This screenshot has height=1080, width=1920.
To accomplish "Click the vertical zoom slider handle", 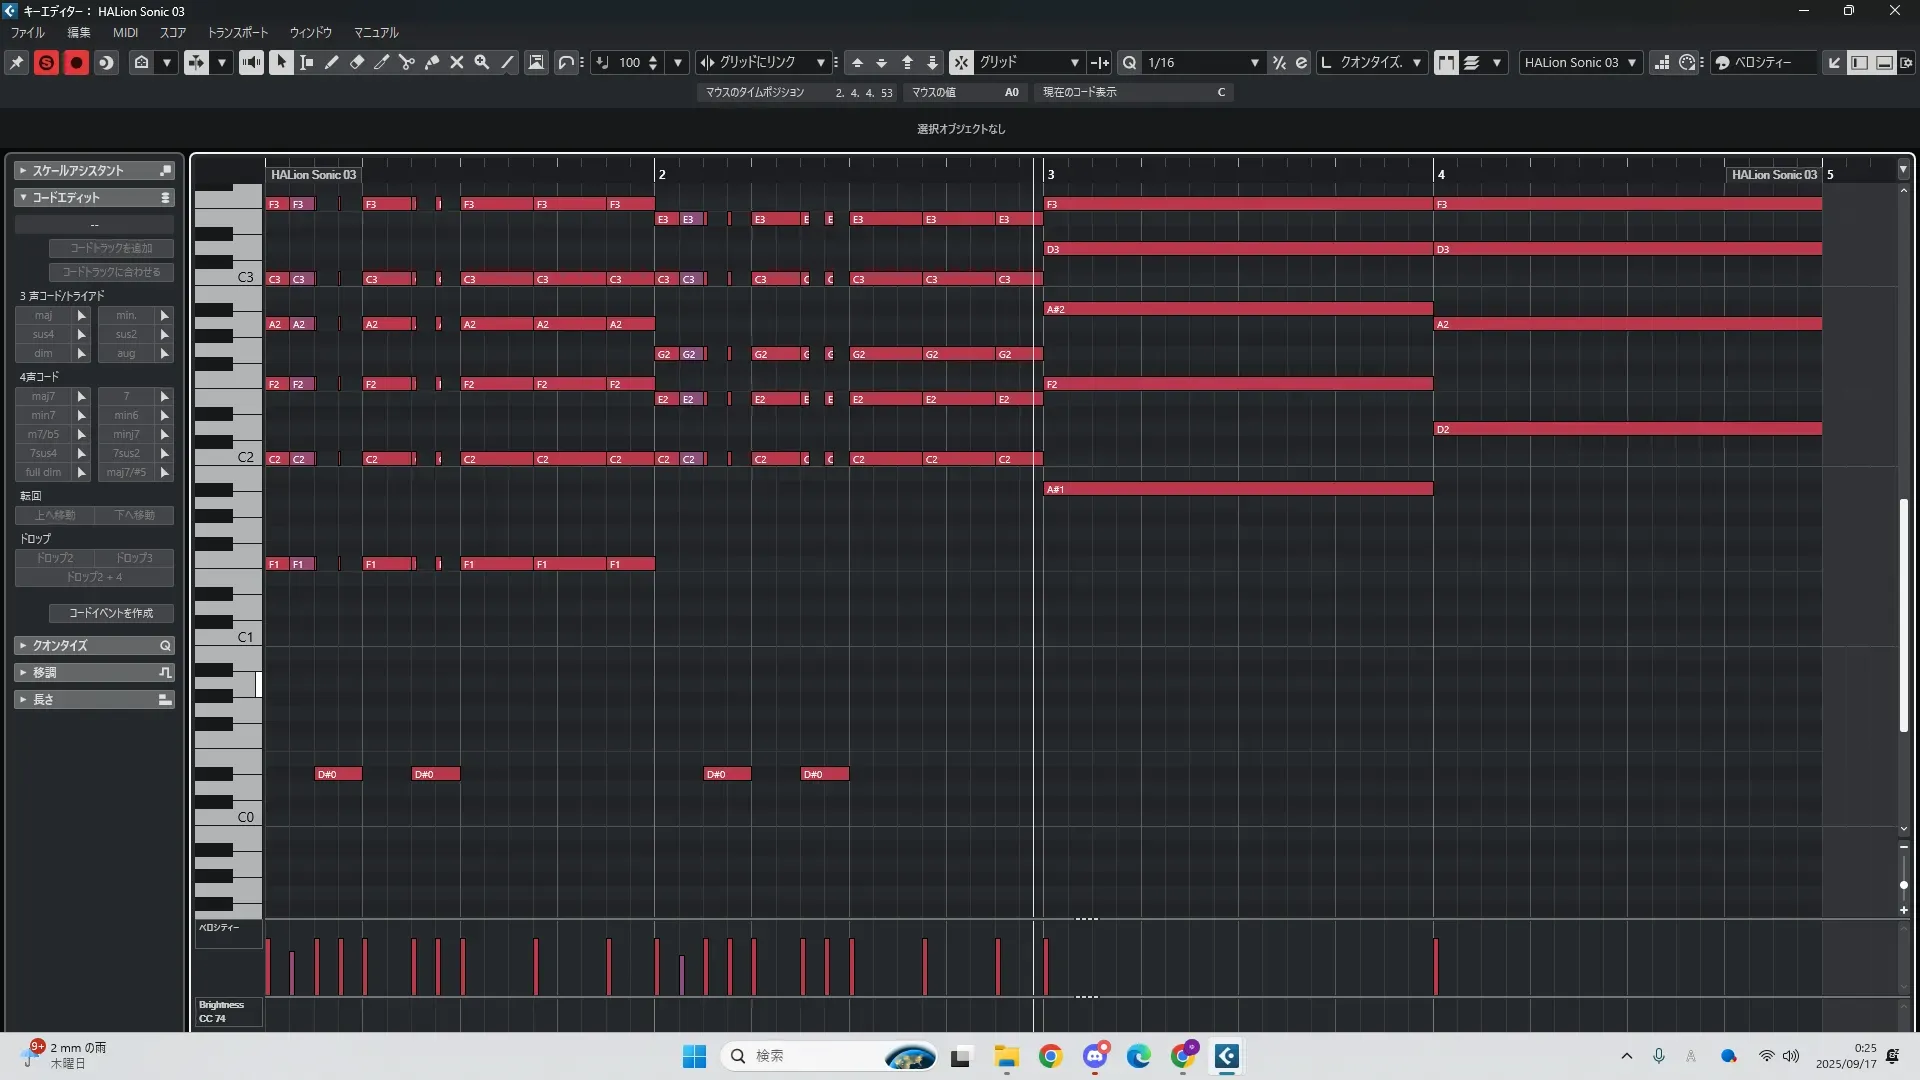I will [x=1903, y=885].
